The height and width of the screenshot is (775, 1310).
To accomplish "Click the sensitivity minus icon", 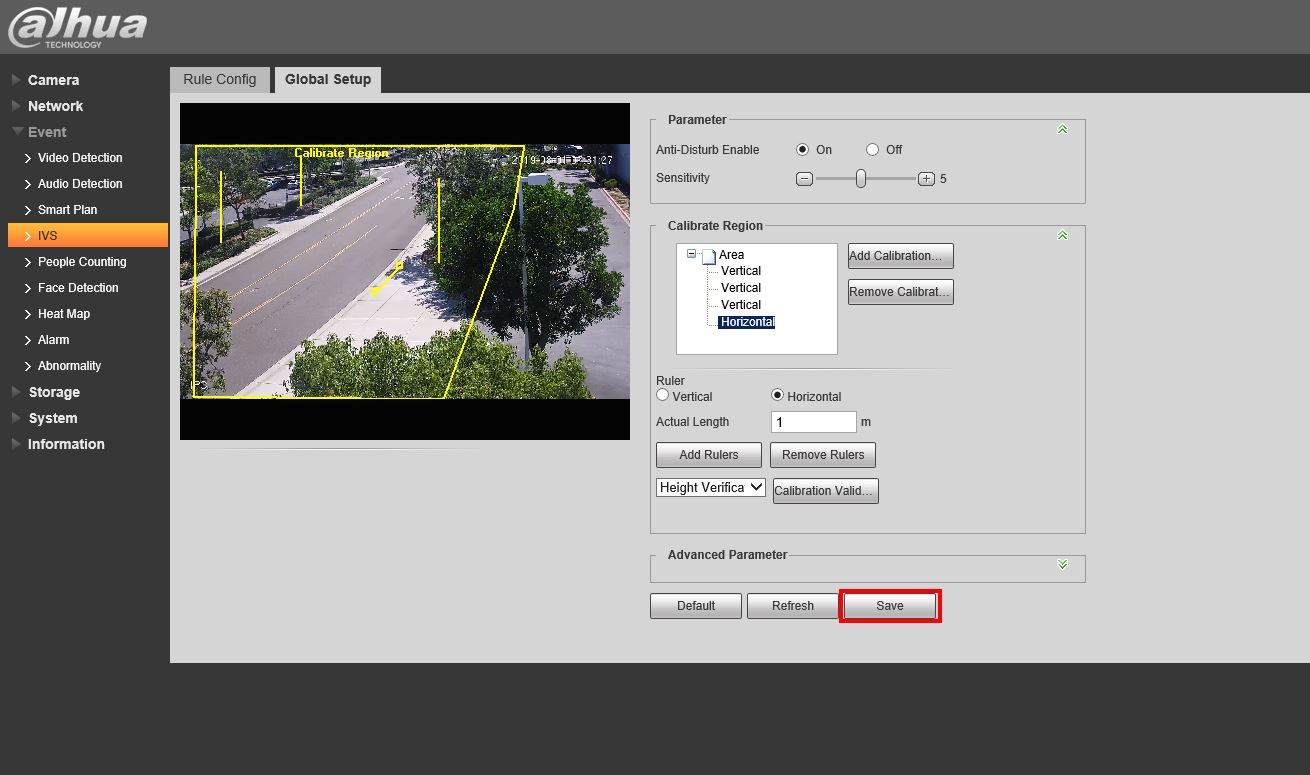I will [804, 179].
